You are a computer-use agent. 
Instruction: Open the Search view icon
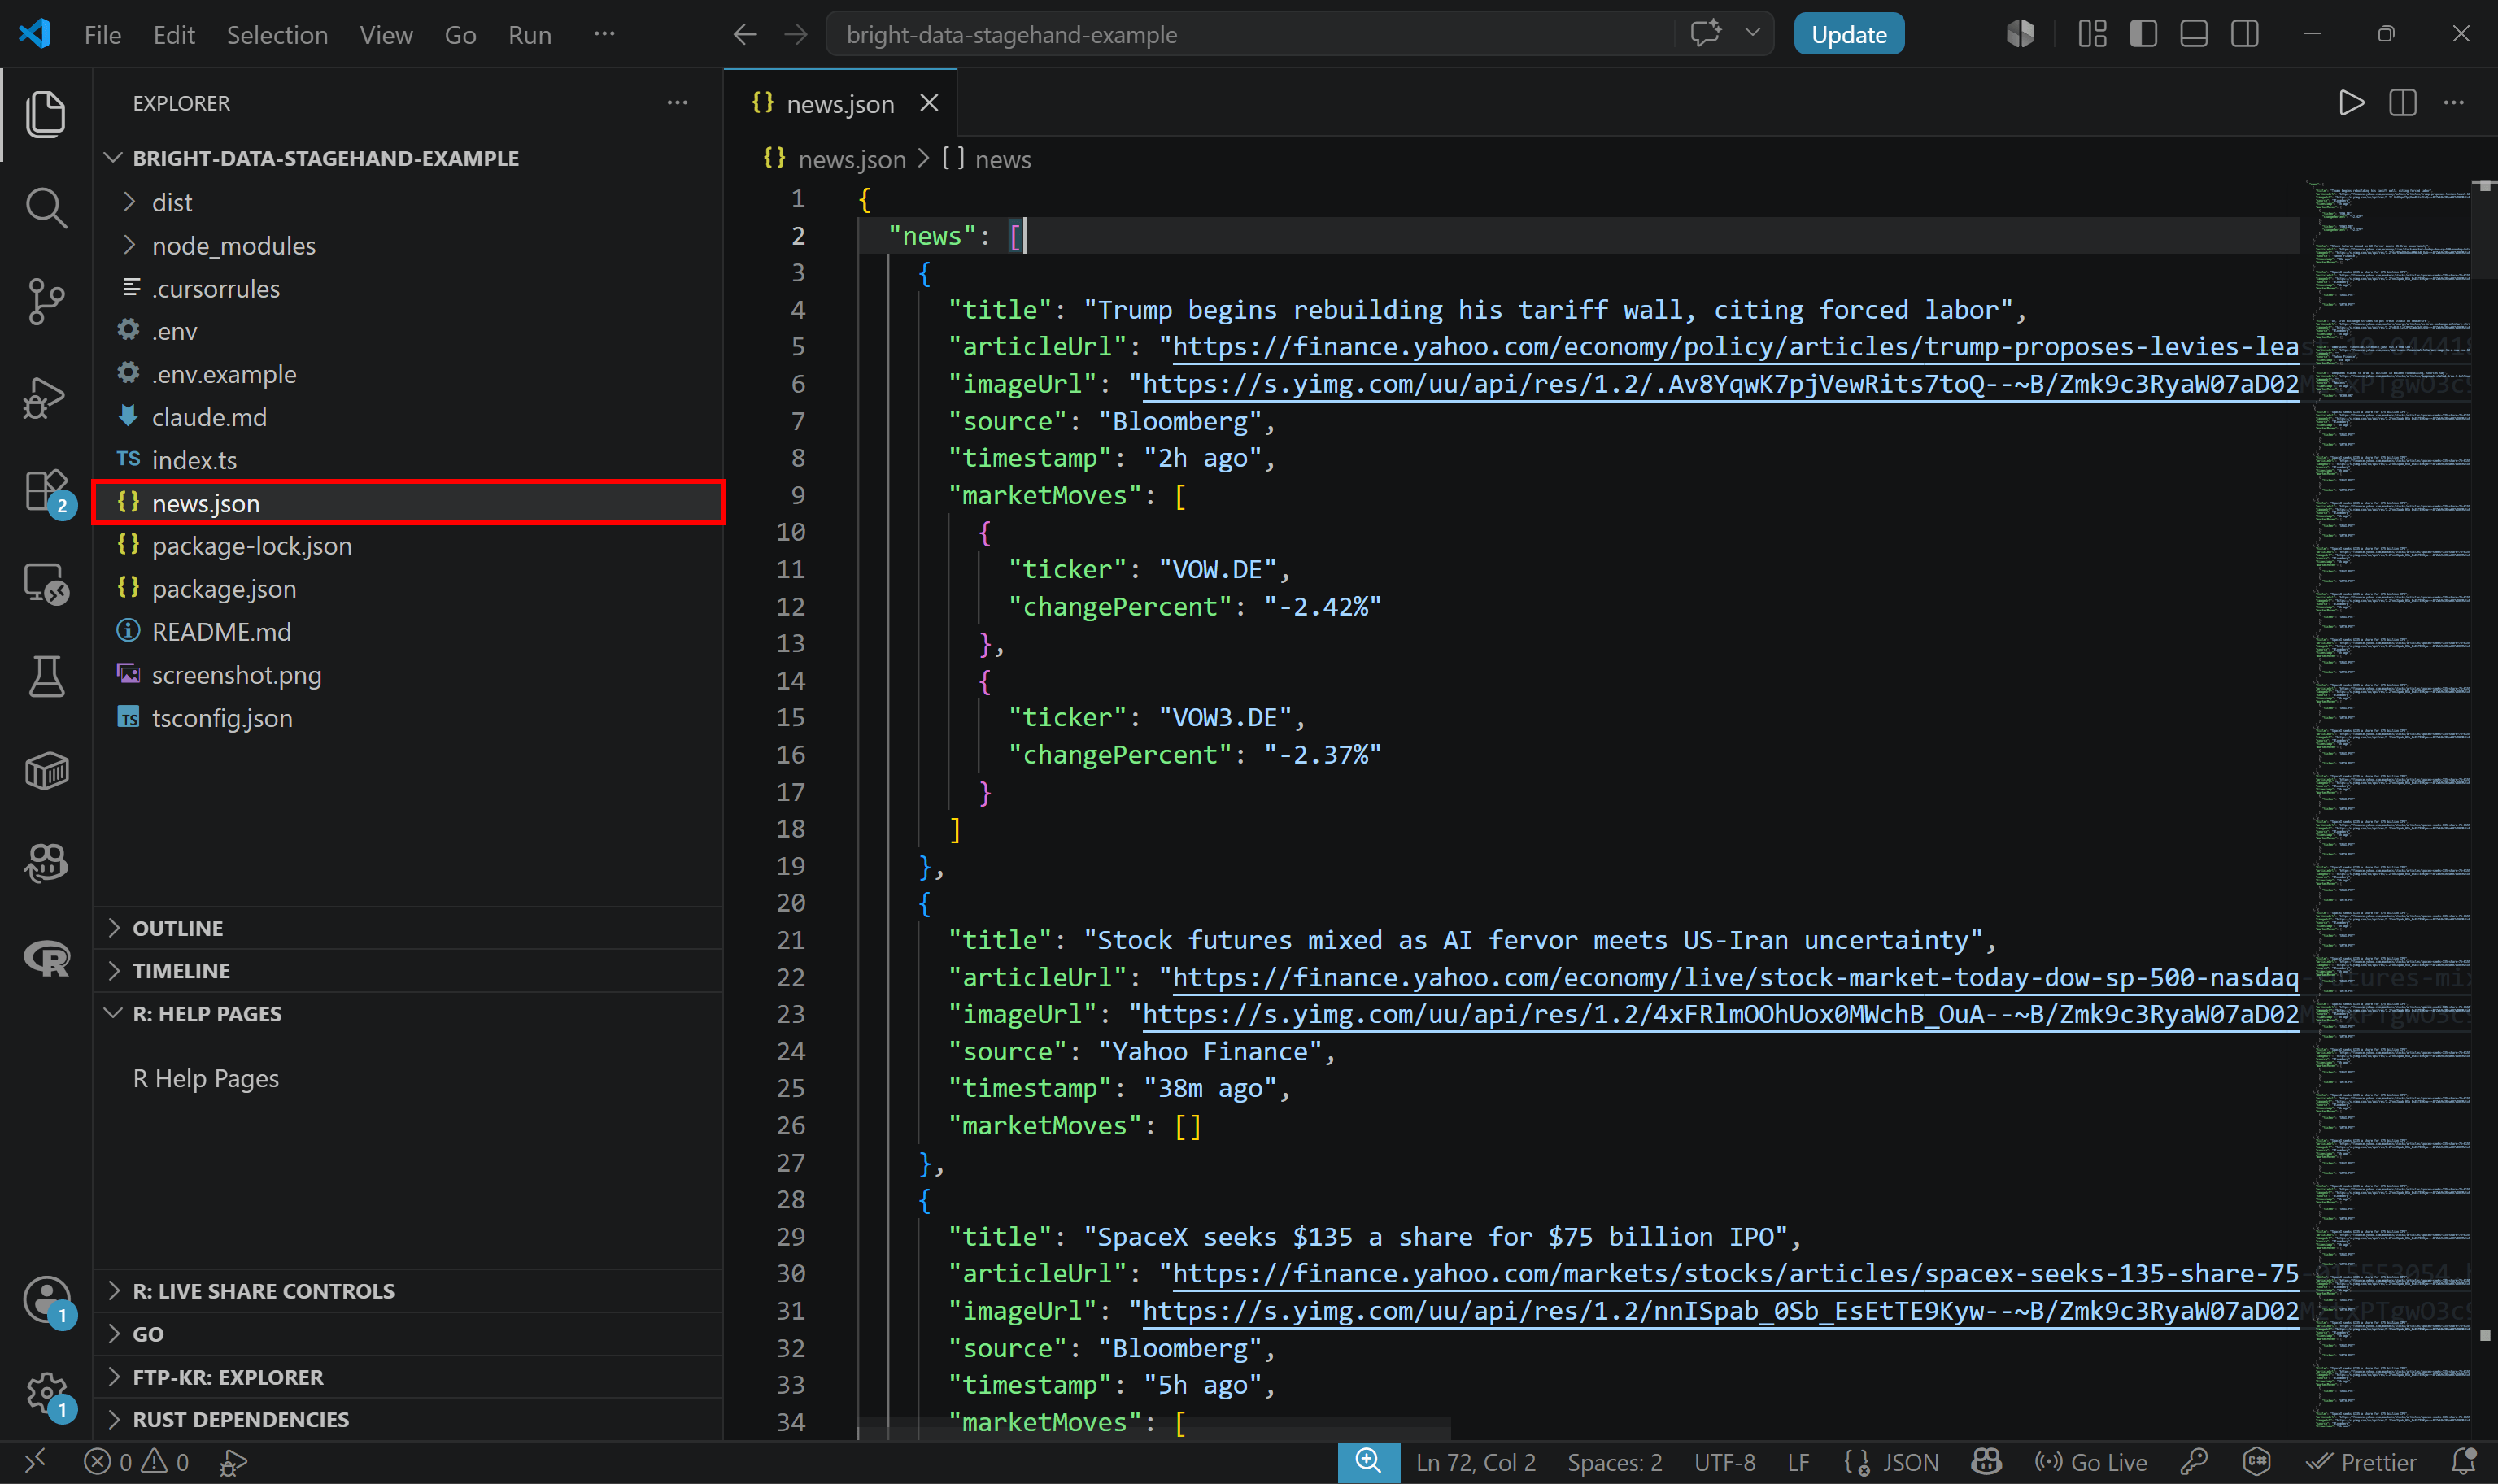click(x=46, y=208)
